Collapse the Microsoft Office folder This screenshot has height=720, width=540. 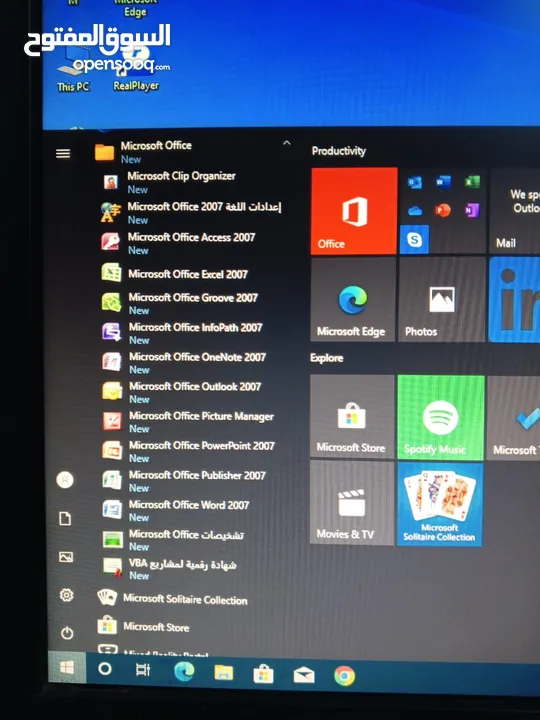tap(286, 143)
